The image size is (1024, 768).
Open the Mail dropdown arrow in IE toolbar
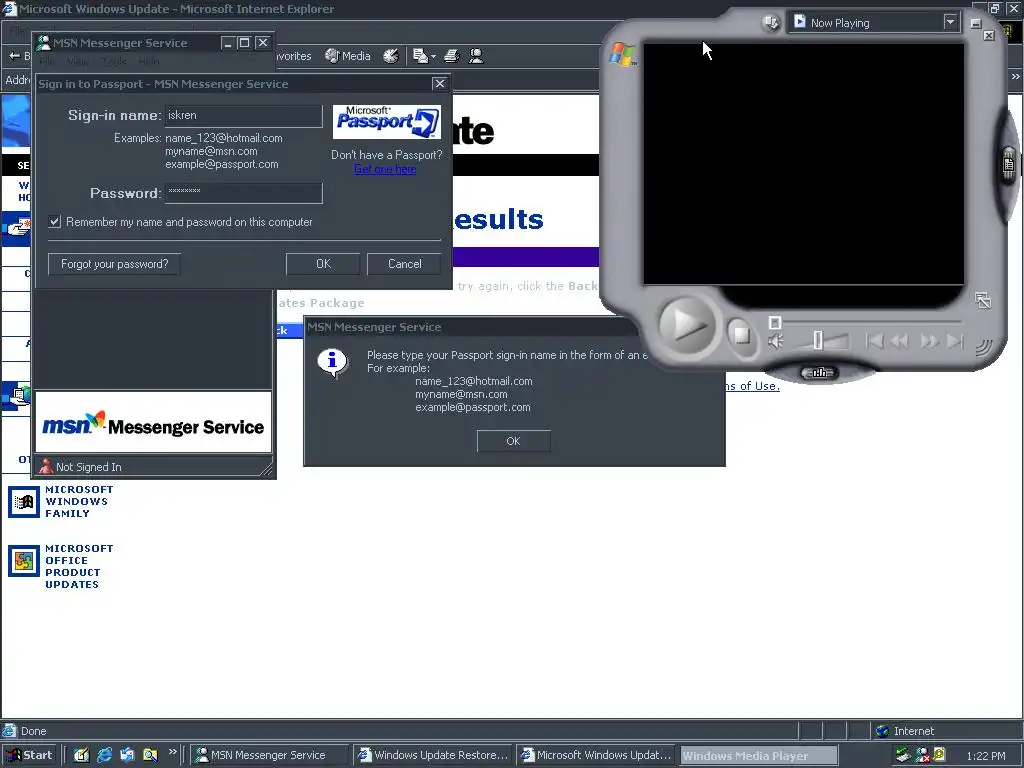click(433, 57)
